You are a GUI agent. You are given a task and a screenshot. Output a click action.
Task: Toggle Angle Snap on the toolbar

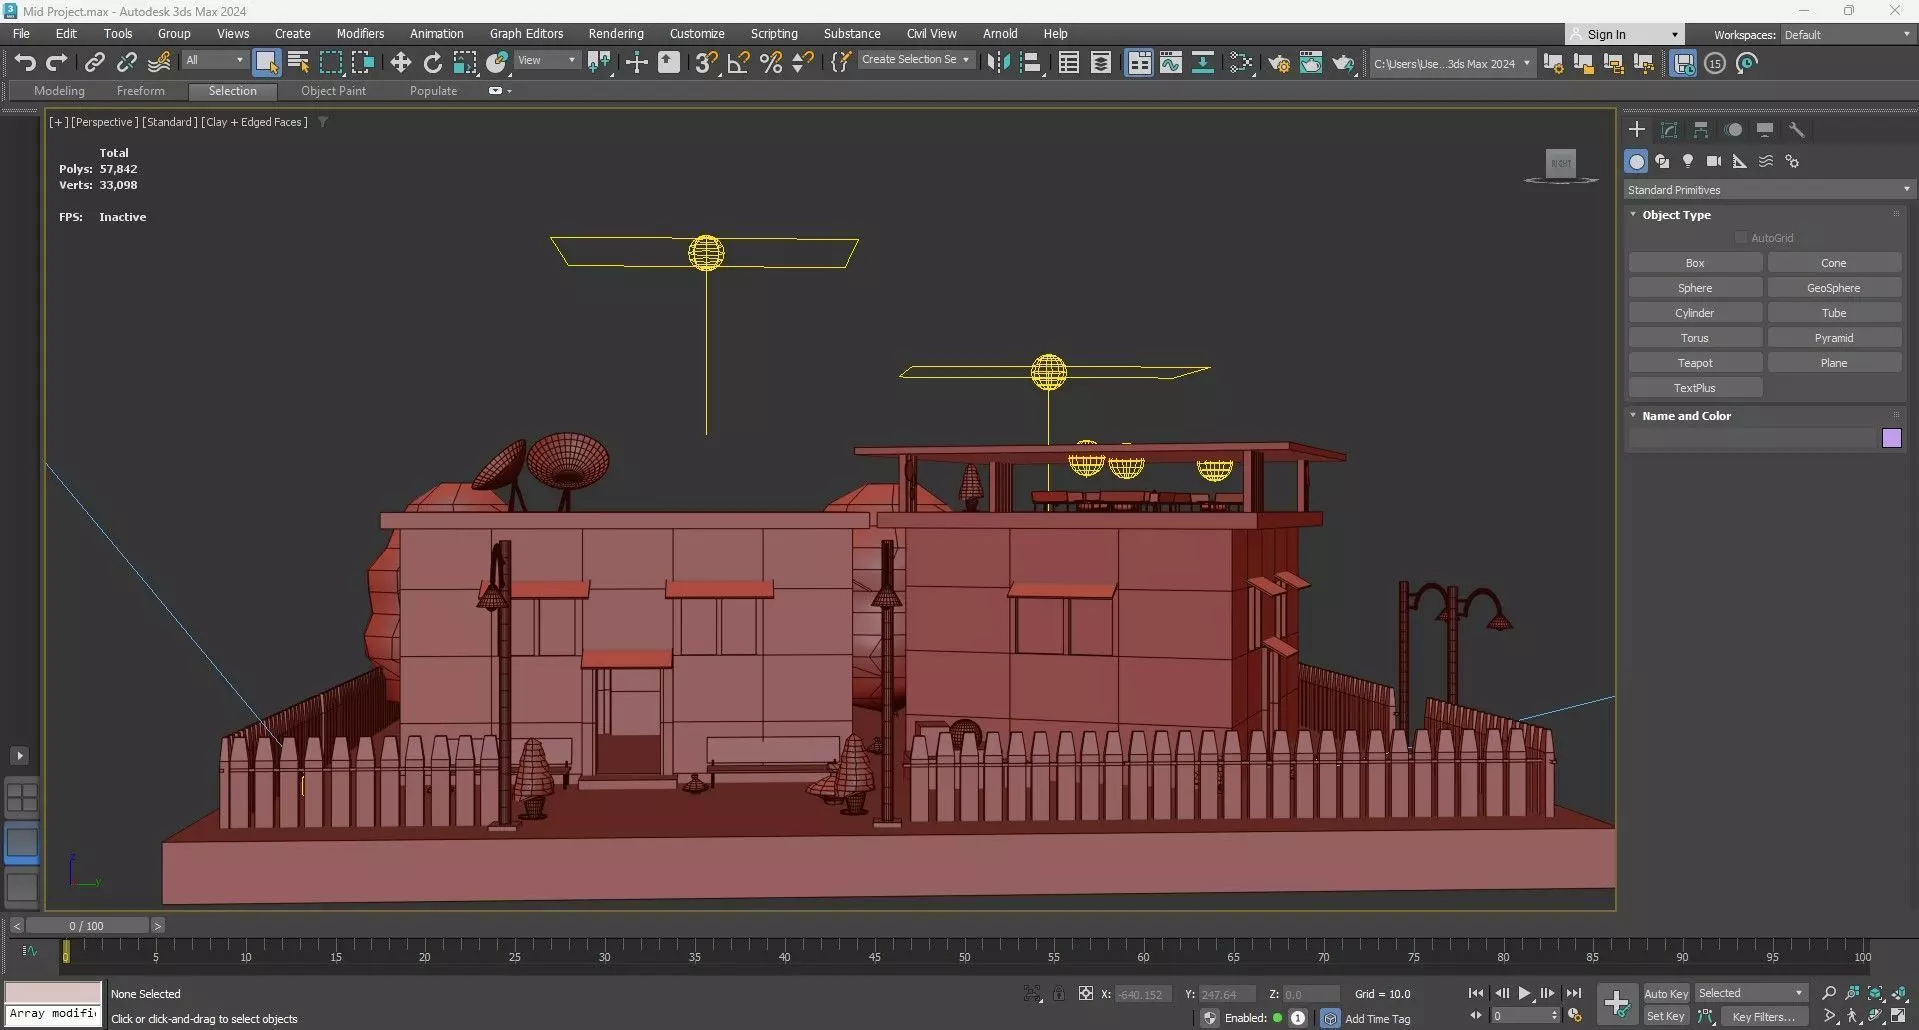coord(738,63)
